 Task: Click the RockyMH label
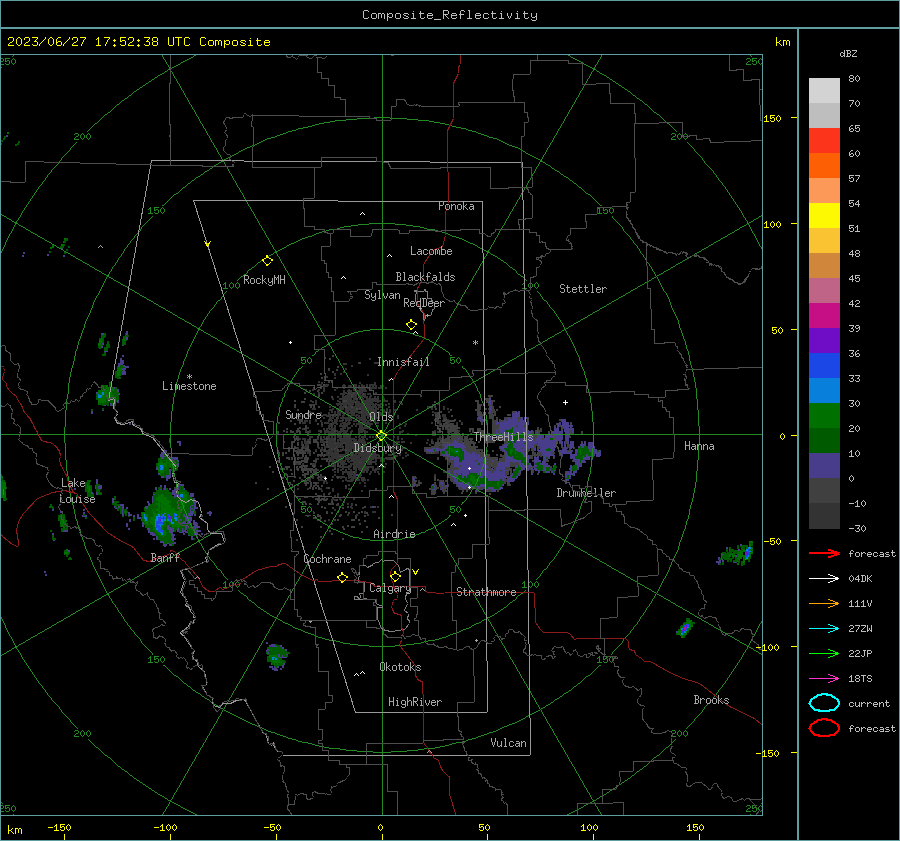pos(264,280)
